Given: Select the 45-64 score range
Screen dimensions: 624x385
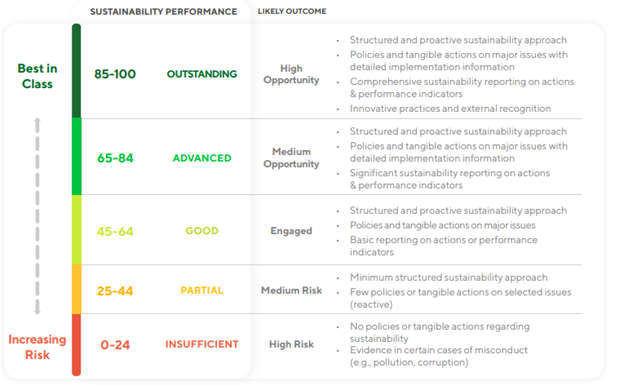Looking at the screenshot, I should coord(115,231).
